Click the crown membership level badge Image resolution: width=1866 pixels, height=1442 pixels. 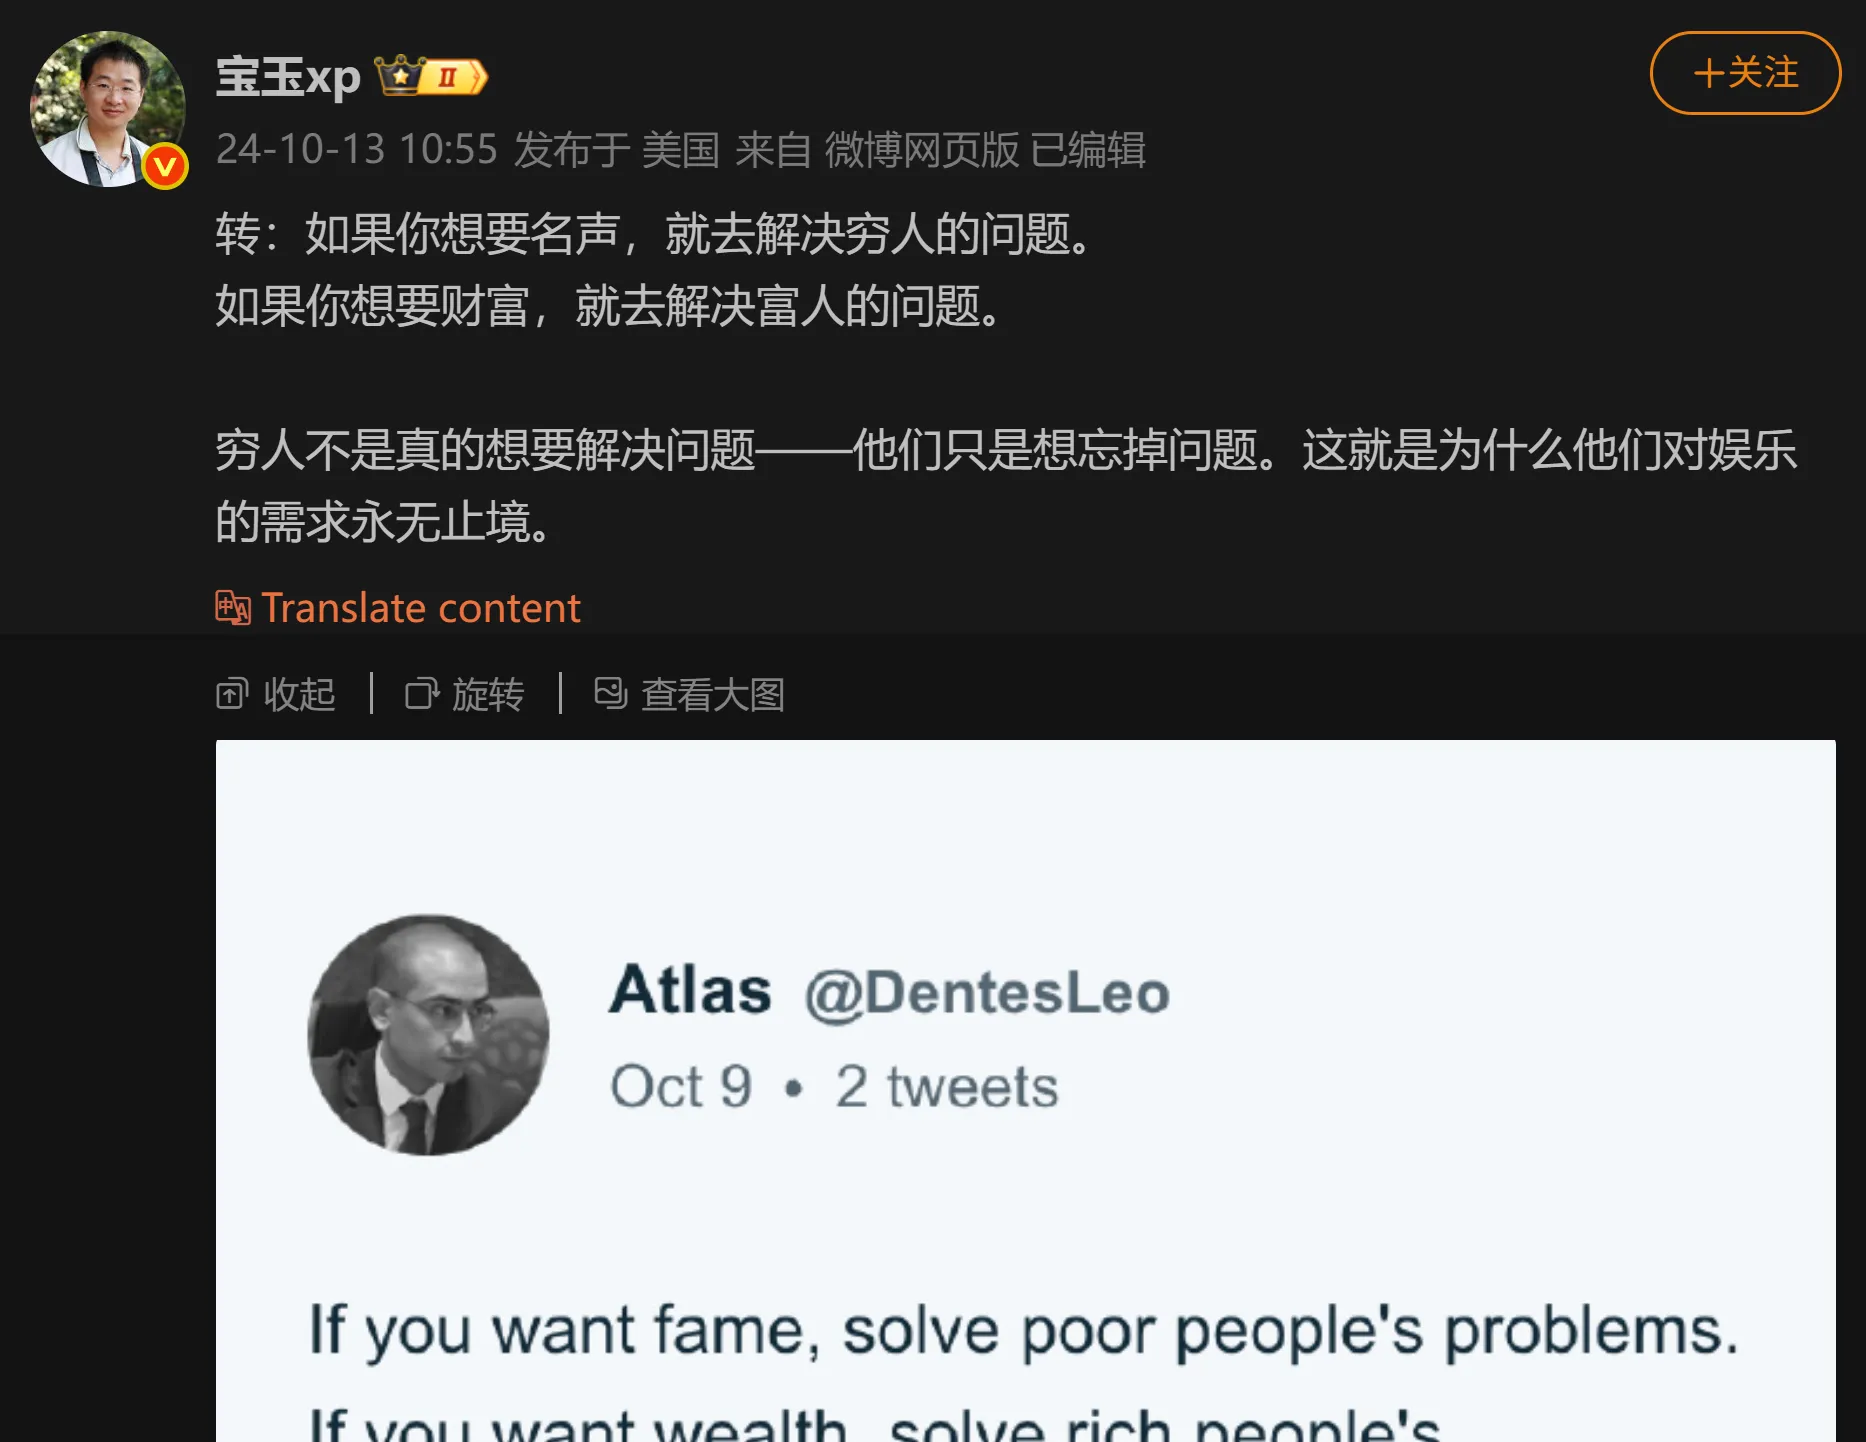[x=431, y=76]
